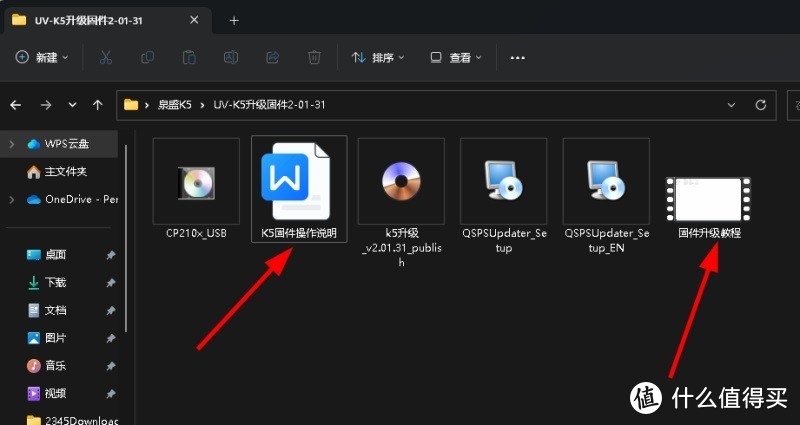Click the cut scissors icon in toolbar
The width and height of the screenshot is (800, 425).
[105, 58]
